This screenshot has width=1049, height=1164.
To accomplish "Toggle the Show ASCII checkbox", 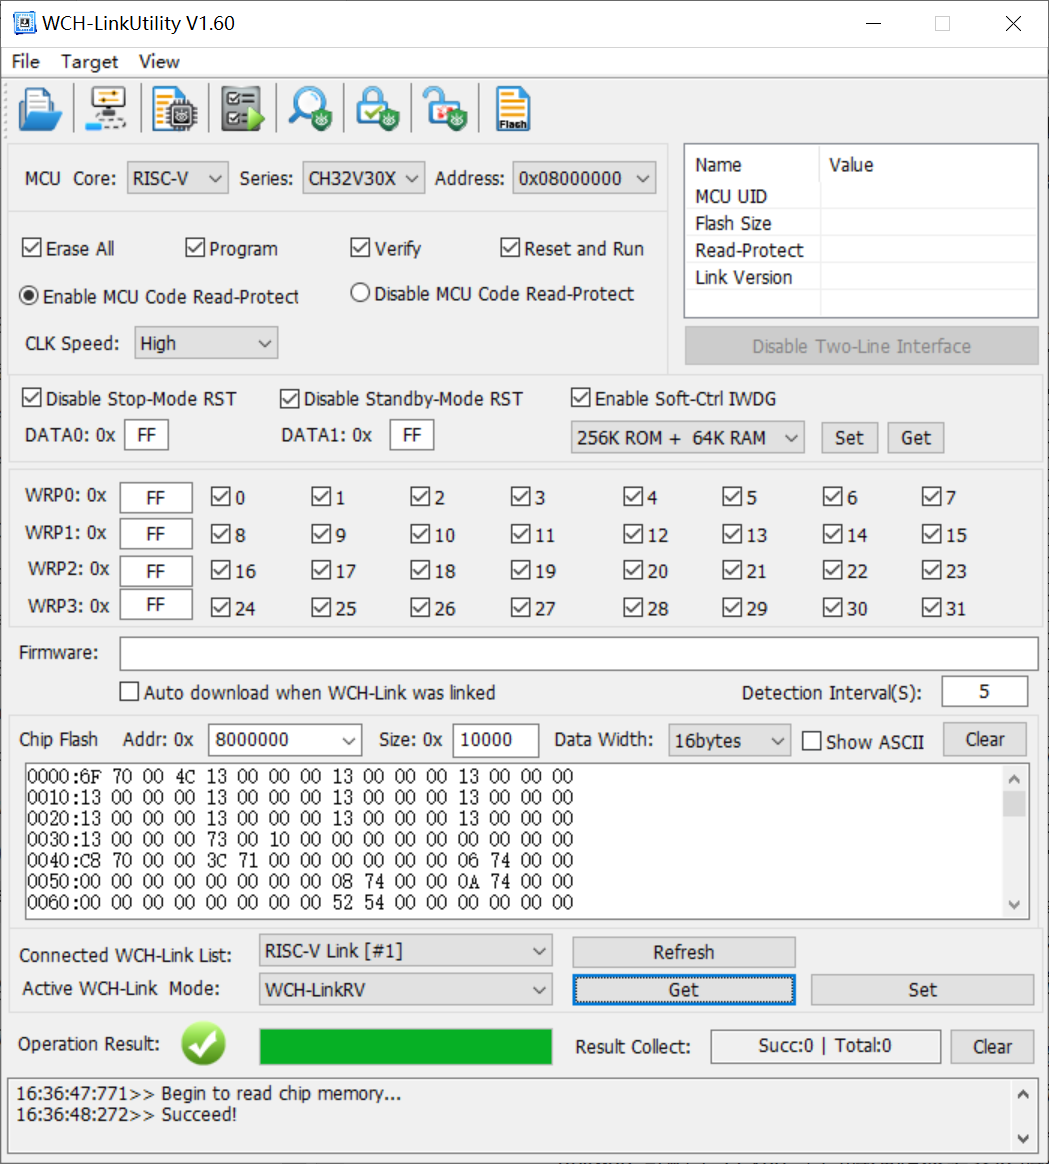I will pos(812,741).
